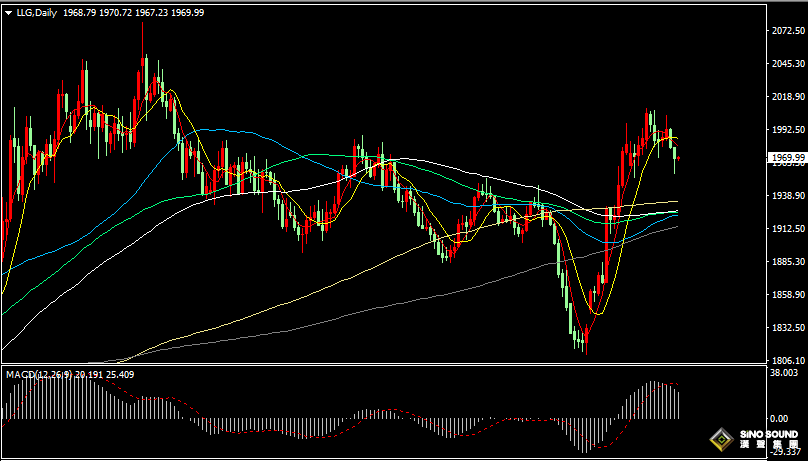Click the triangle arrow beside LLG,Daily
808x461 pixels.
(x=8, y=11)
